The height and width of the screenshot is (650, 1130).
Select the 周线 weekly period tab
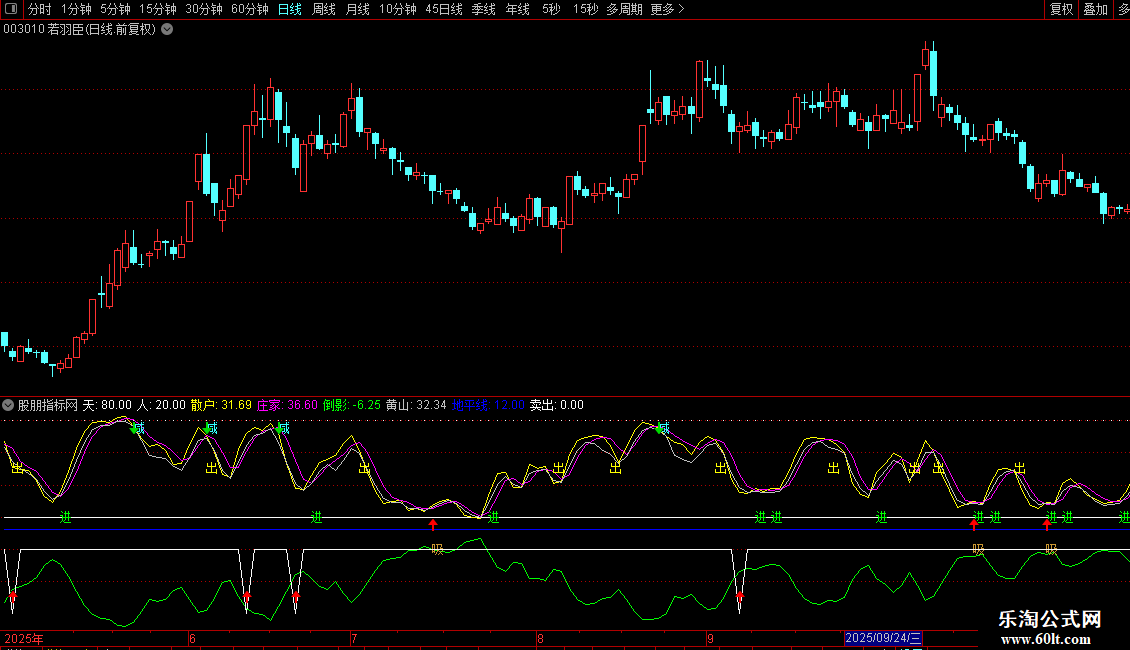point(323,10)
